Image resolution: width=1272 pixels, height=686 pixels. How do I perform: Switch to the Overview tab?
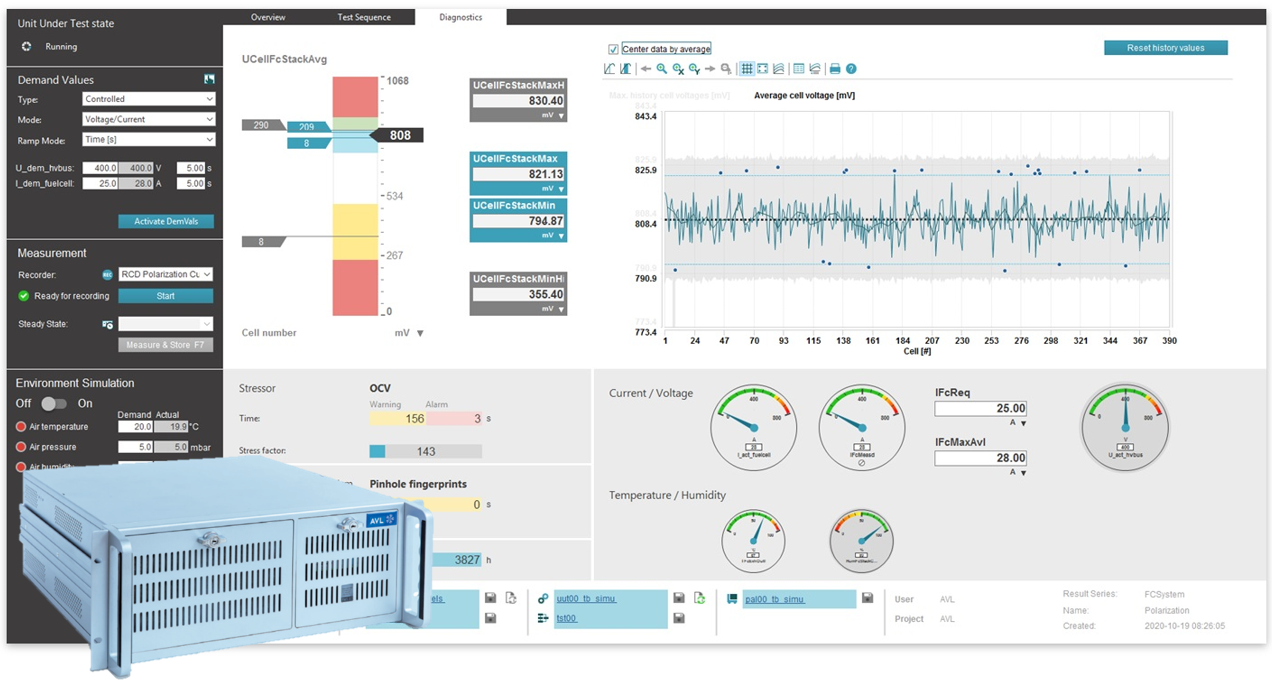pyautogui.click(x=268, y=17)
